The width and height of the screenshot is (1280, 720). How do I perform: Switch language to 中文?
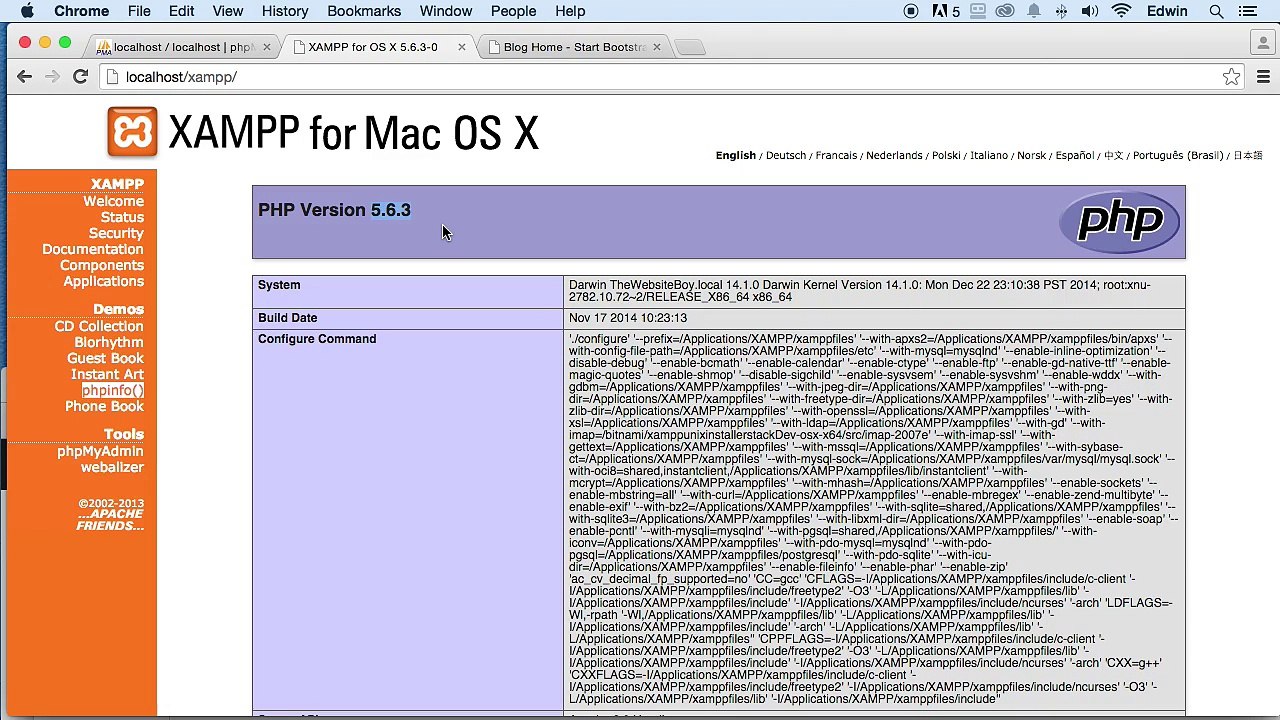[x=1113, y=155]
